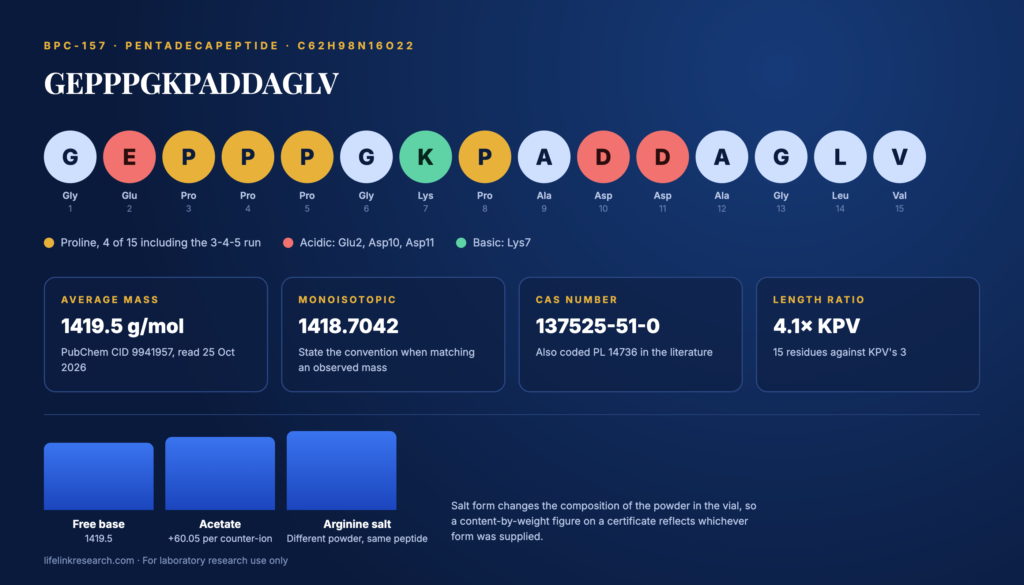Click the CAS Number 137525-51-0 card

(630, 334)
